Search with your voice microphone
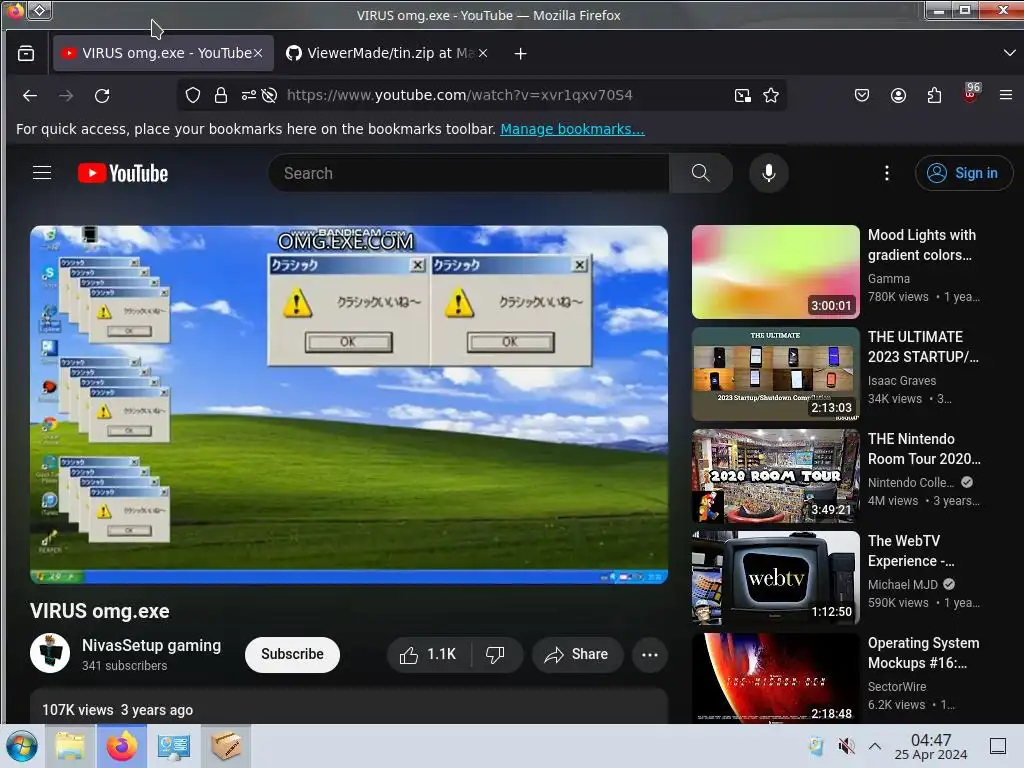The image size is (1024, 768). [769, 173]
